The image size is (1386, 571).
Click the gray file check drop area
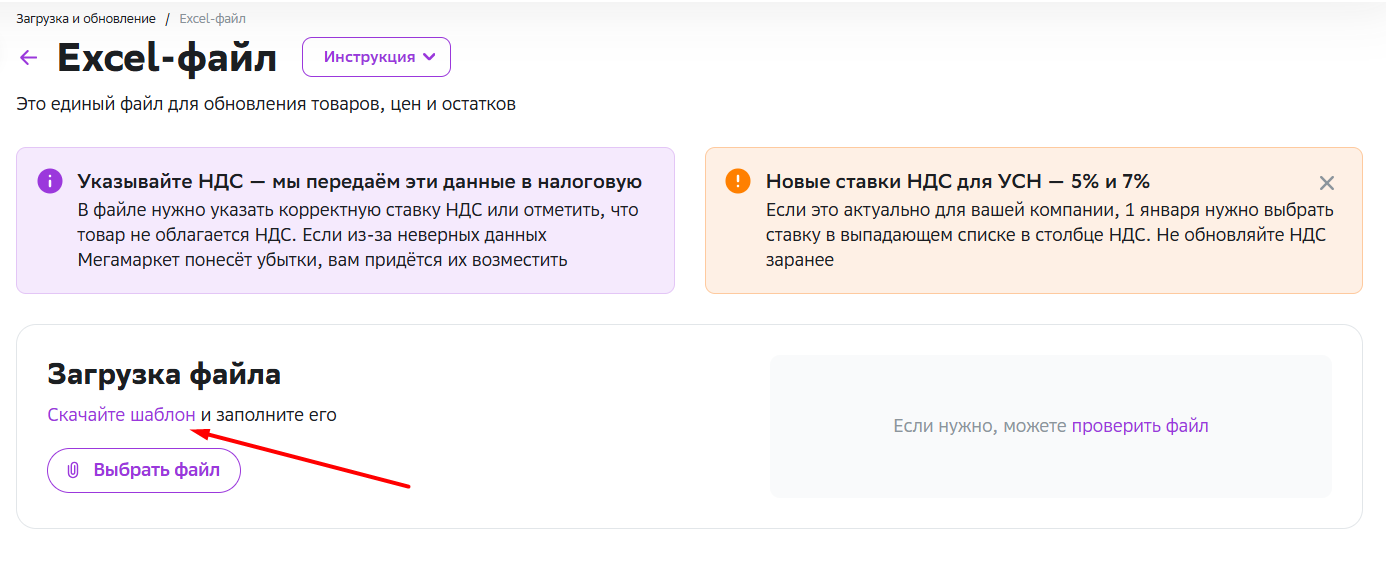click(1051, 426)
